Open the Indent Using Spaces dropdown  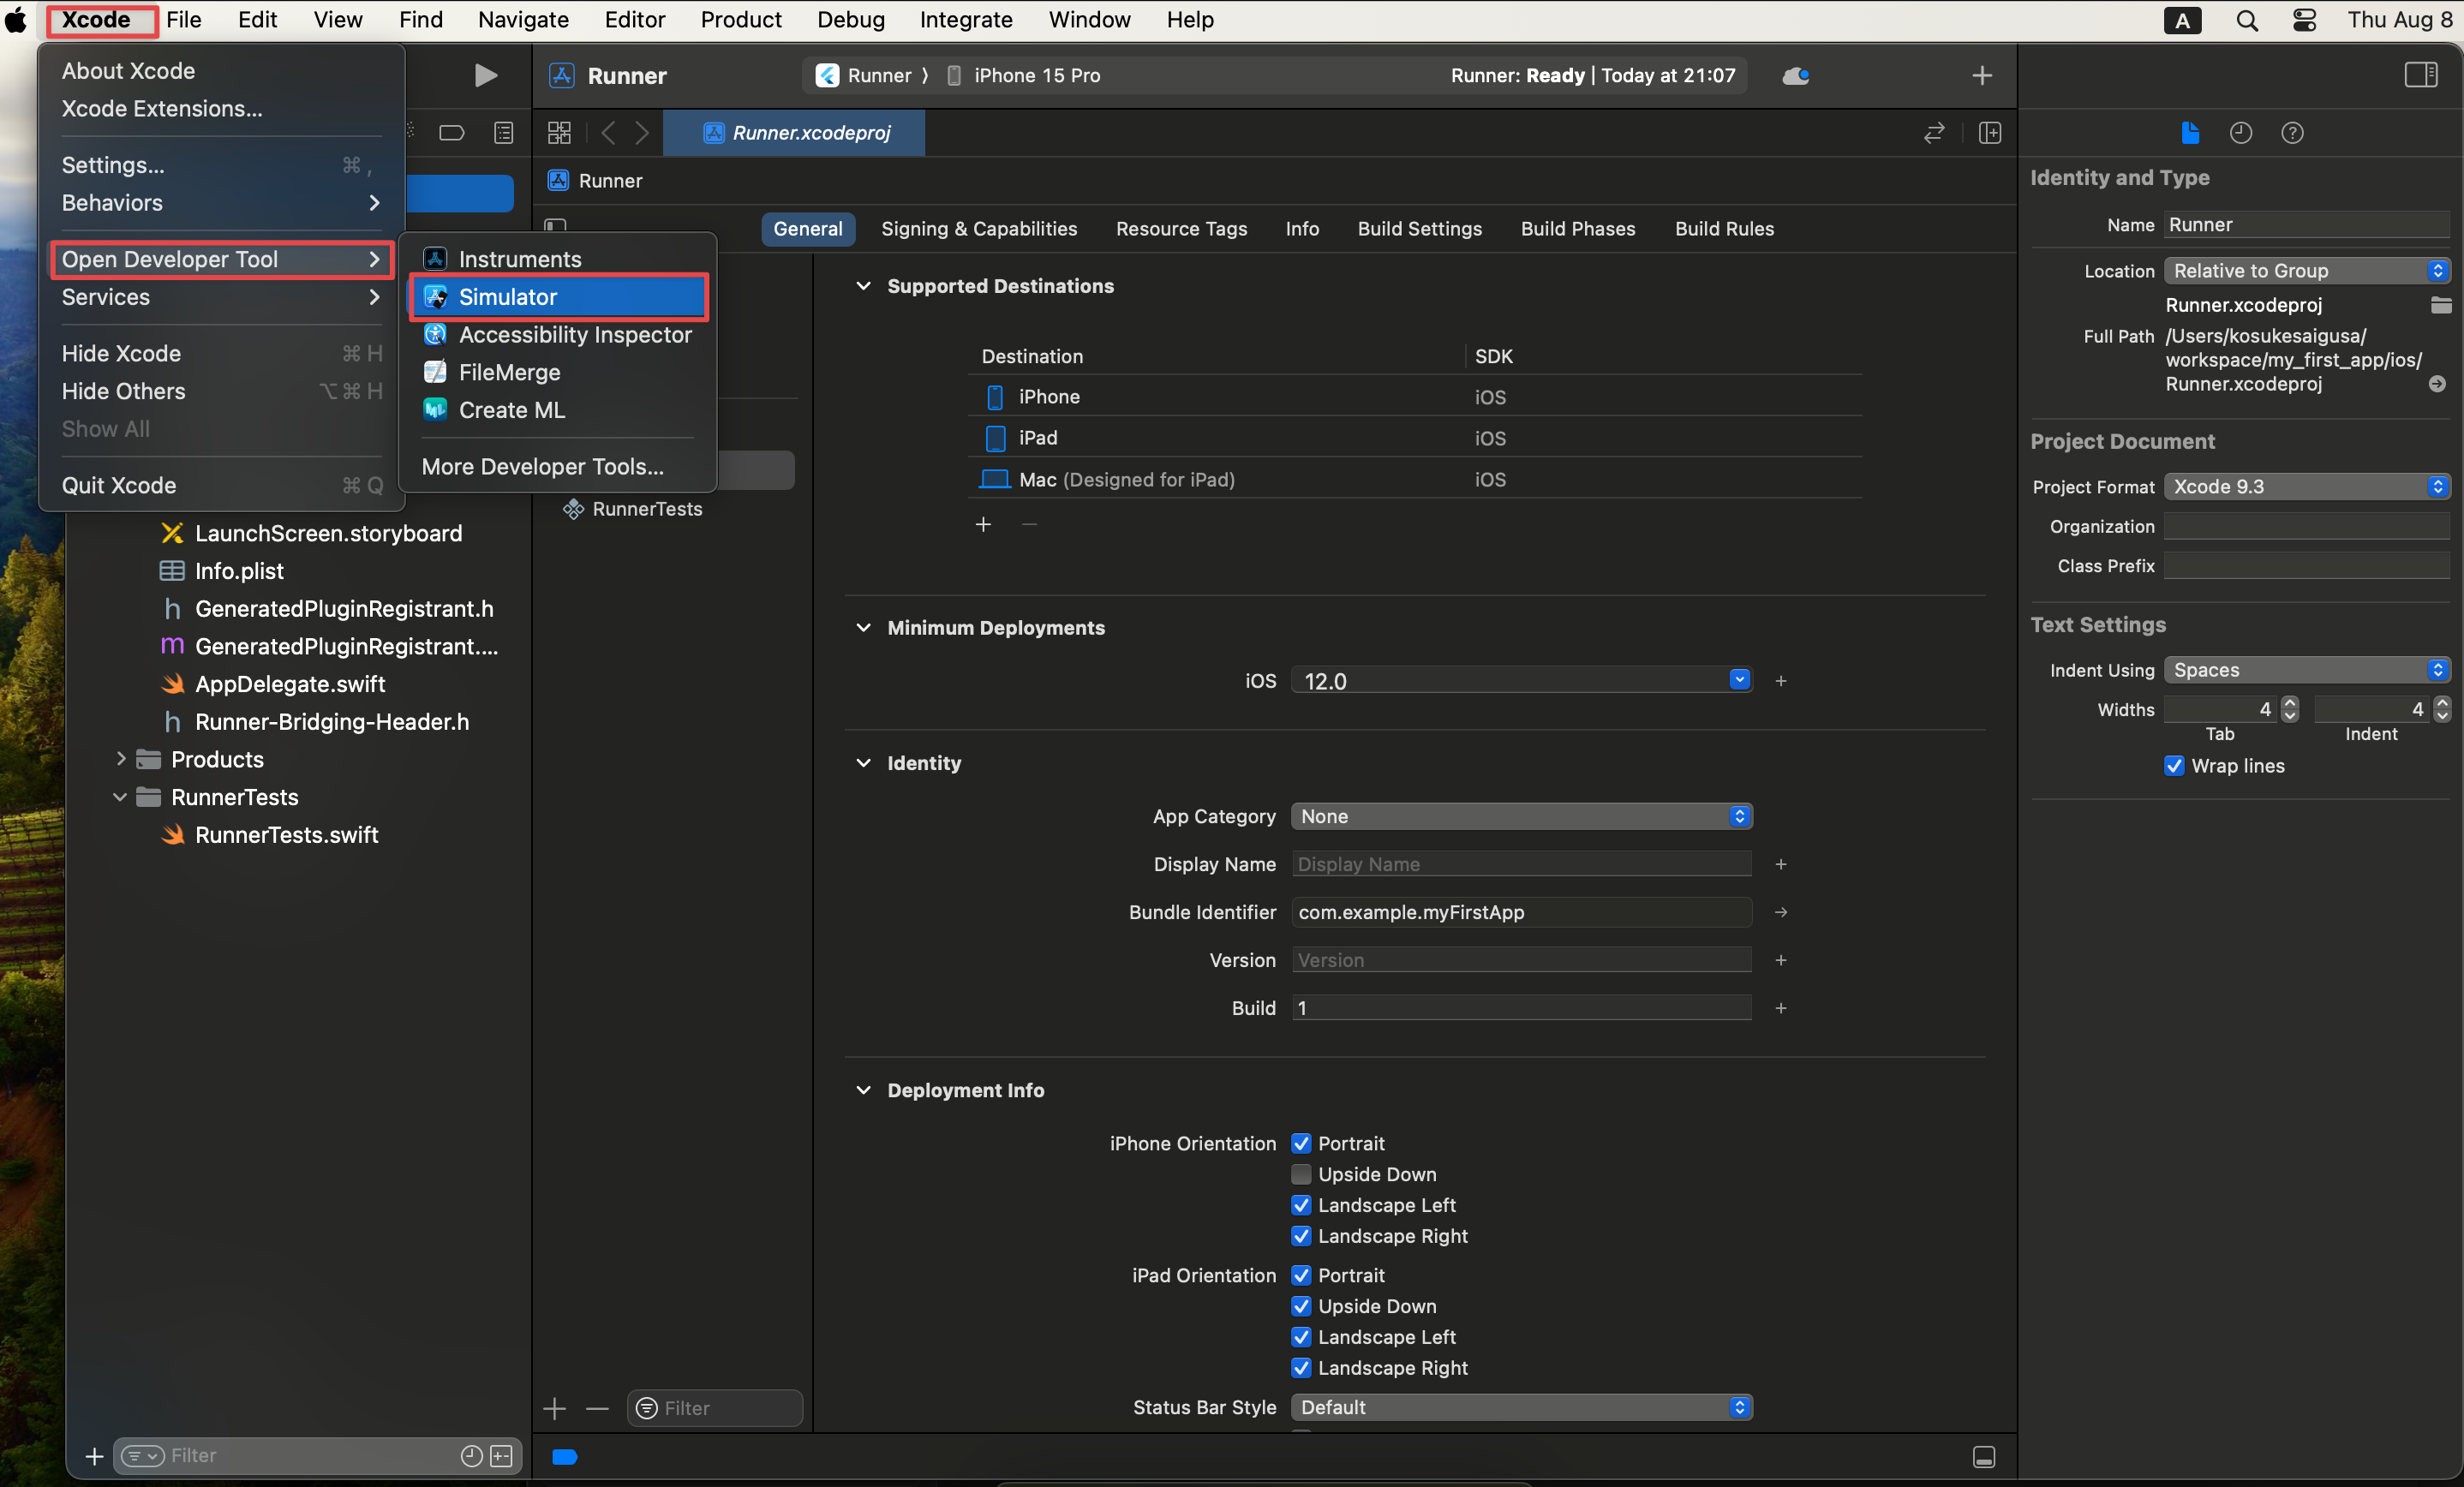pos(2306,670)
